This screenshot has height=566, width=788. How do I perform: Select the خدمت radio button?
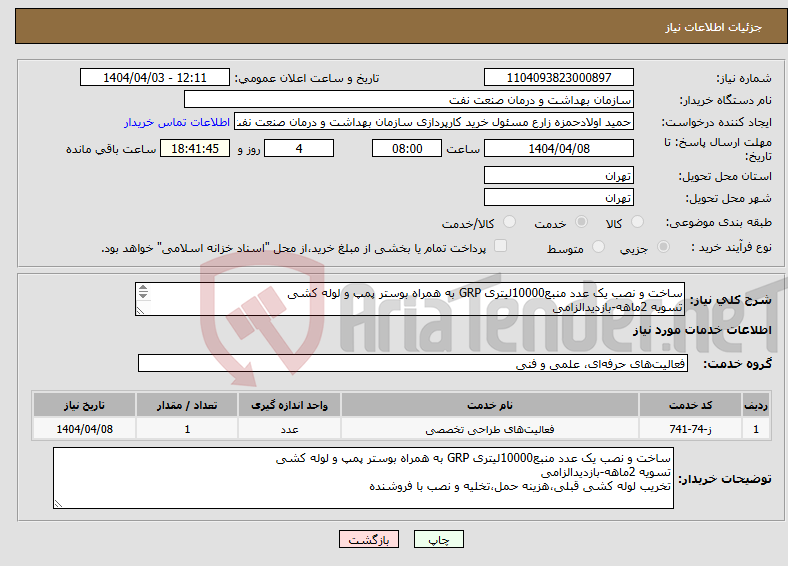coord(581,222)
